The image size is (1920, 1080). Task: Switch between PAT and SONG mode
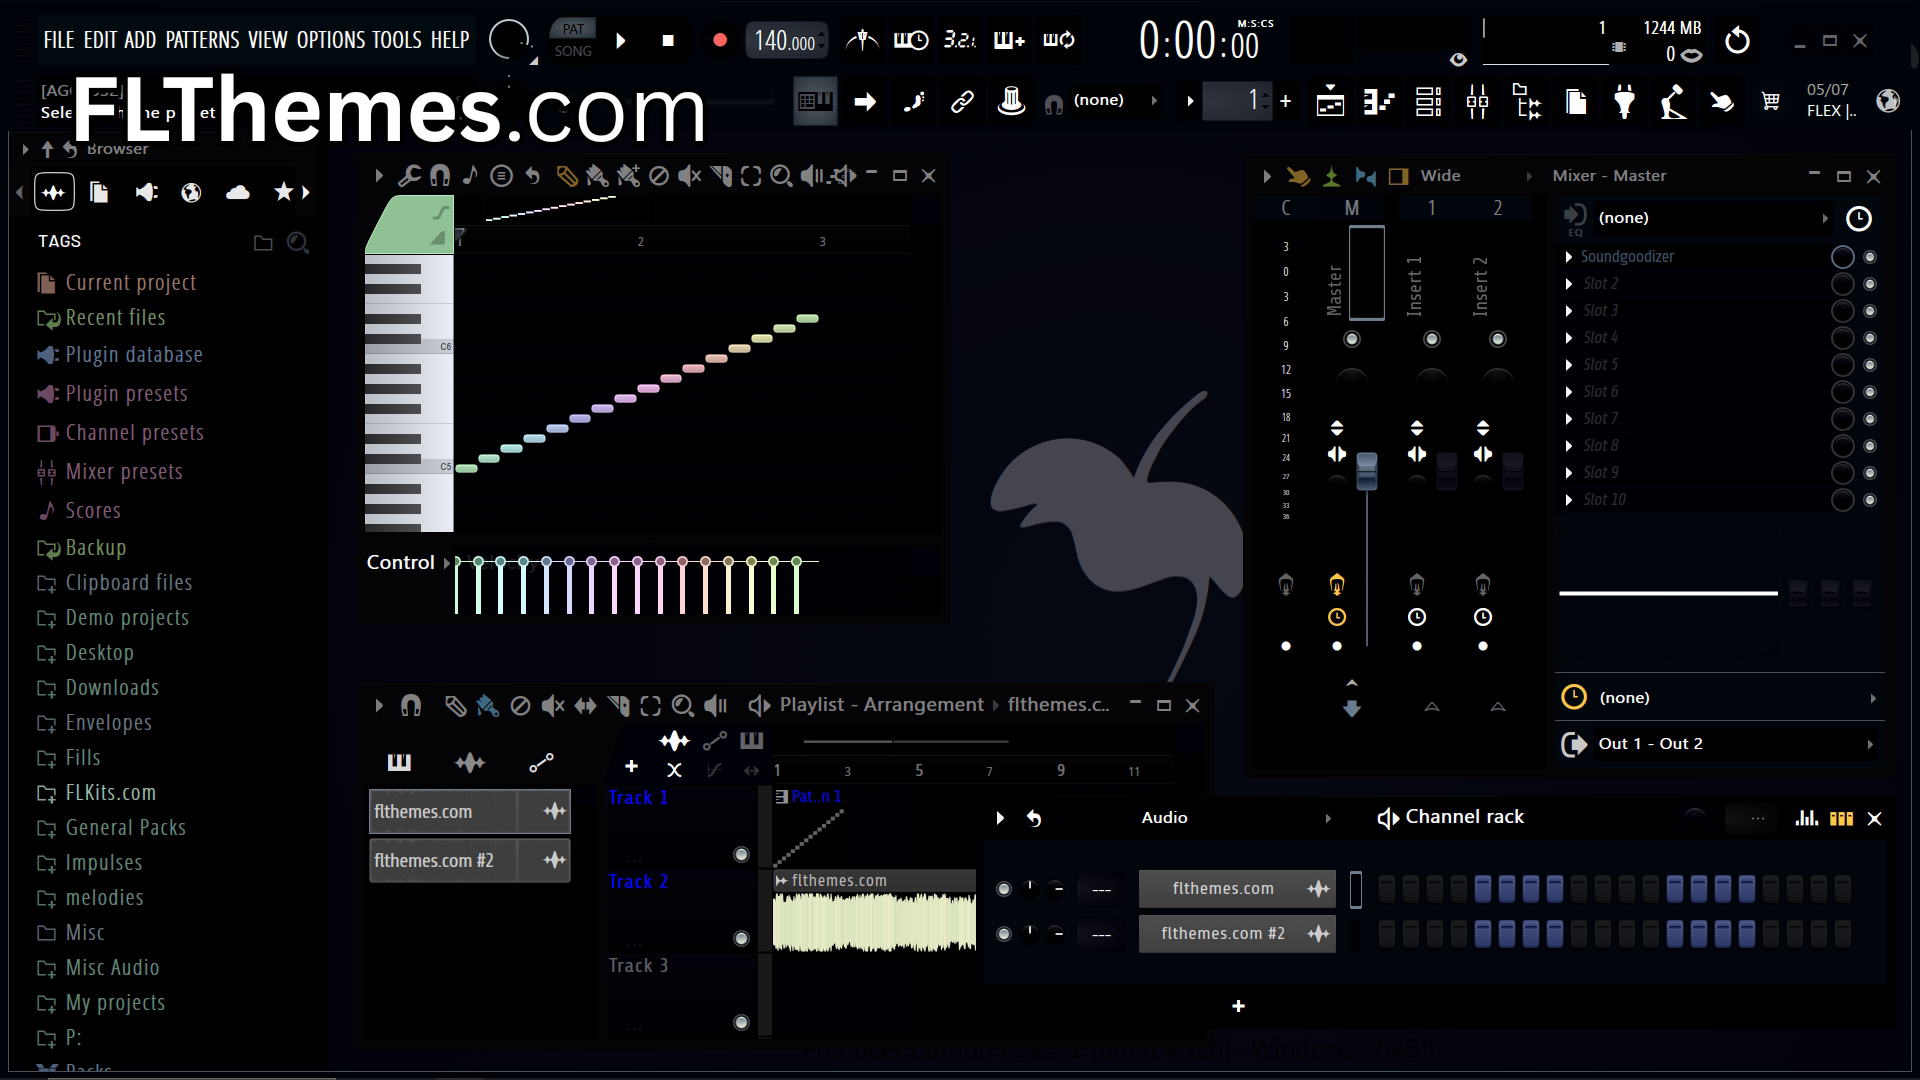573,40
